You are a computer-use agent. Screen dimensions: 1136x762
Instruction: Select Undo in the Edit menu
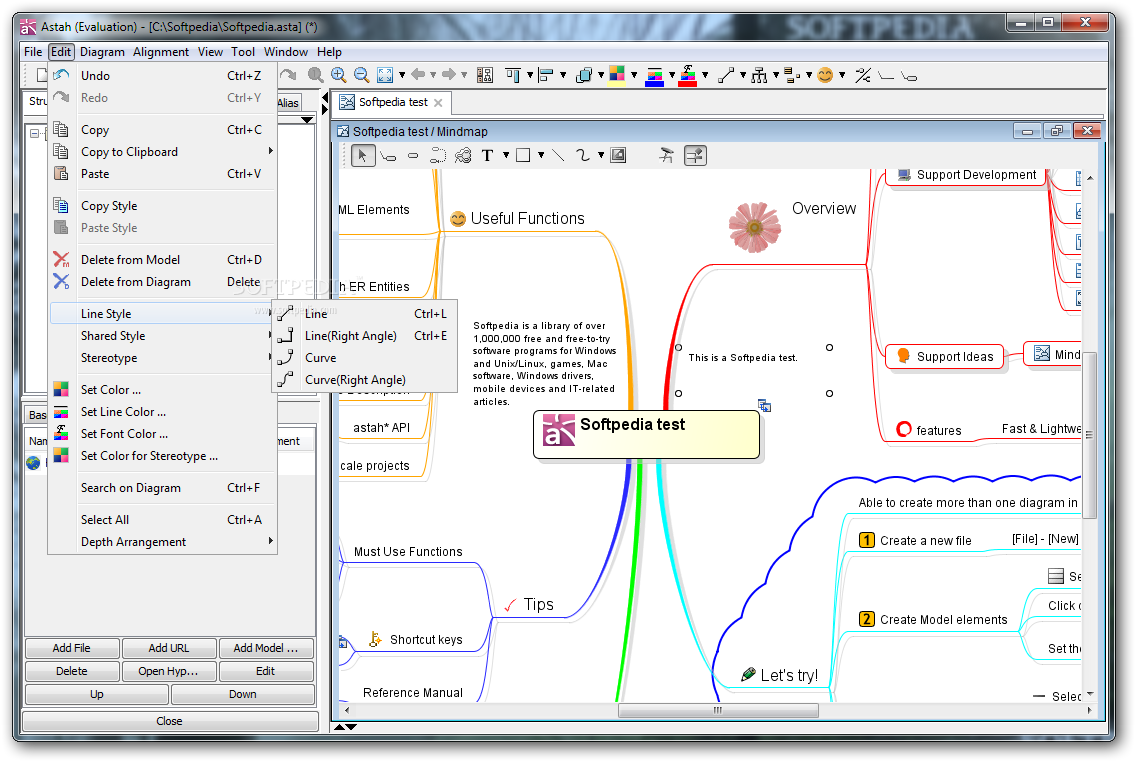click(x=164, y=76)
